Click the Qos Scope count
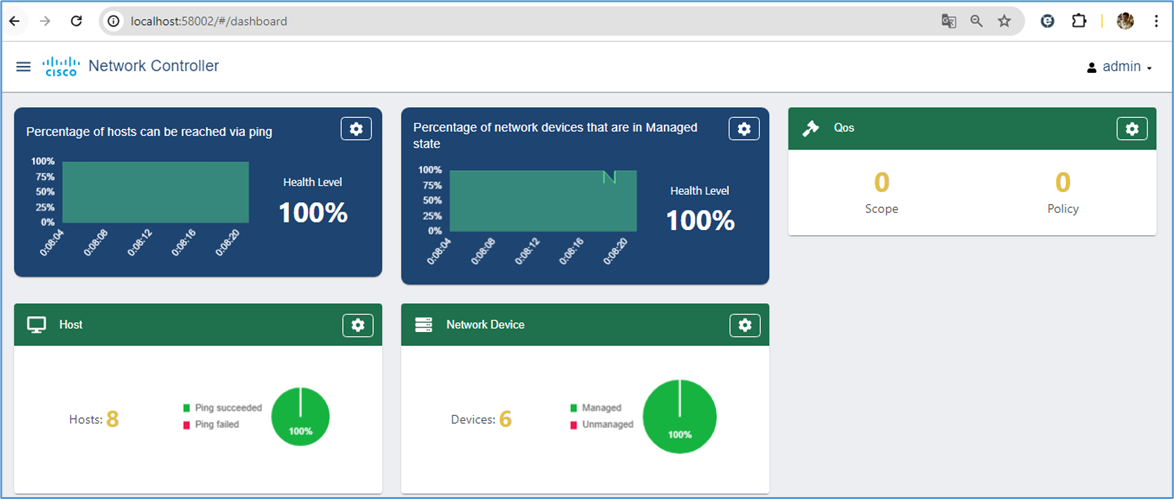 (x=881, y=182)
